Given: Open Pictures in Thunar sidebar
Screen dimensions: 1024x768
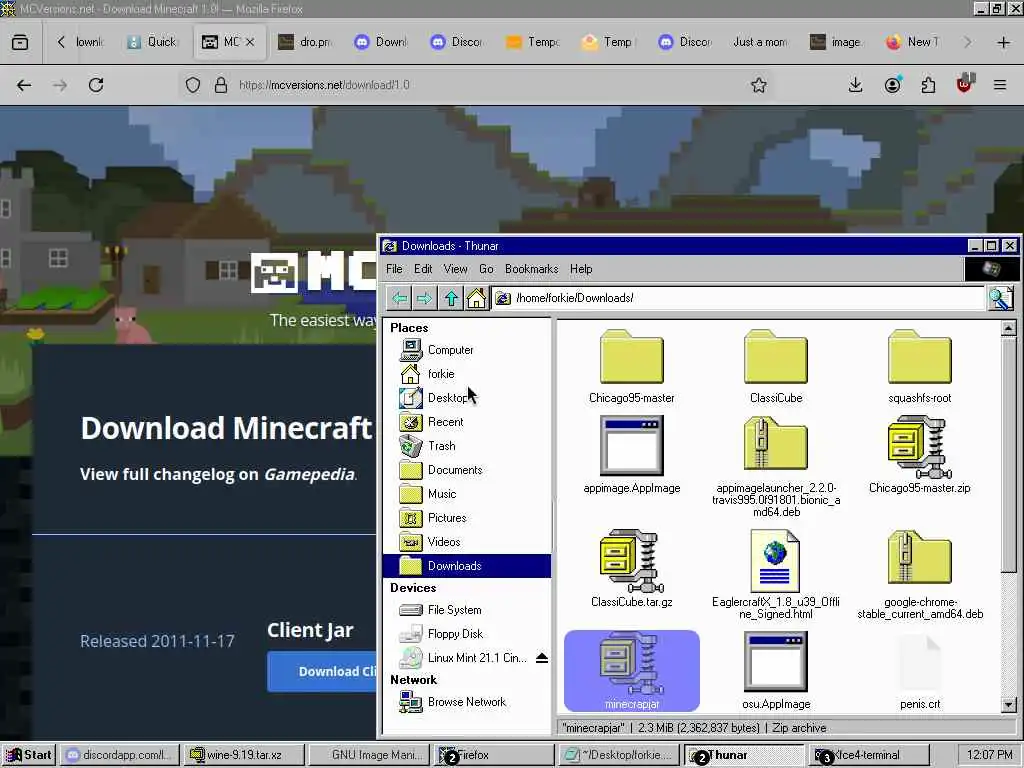Looking at the screenshot, I should pos(467,518).
